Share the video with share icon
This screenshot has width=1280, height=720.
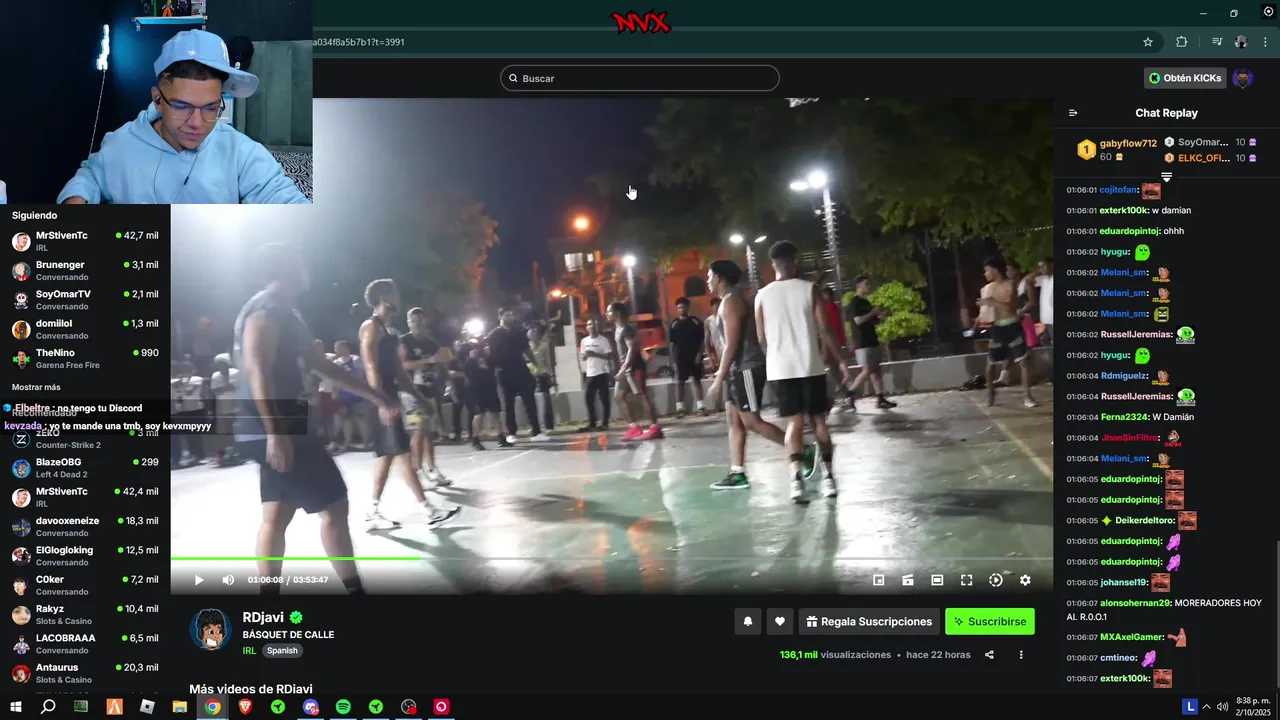click(989, 655)
